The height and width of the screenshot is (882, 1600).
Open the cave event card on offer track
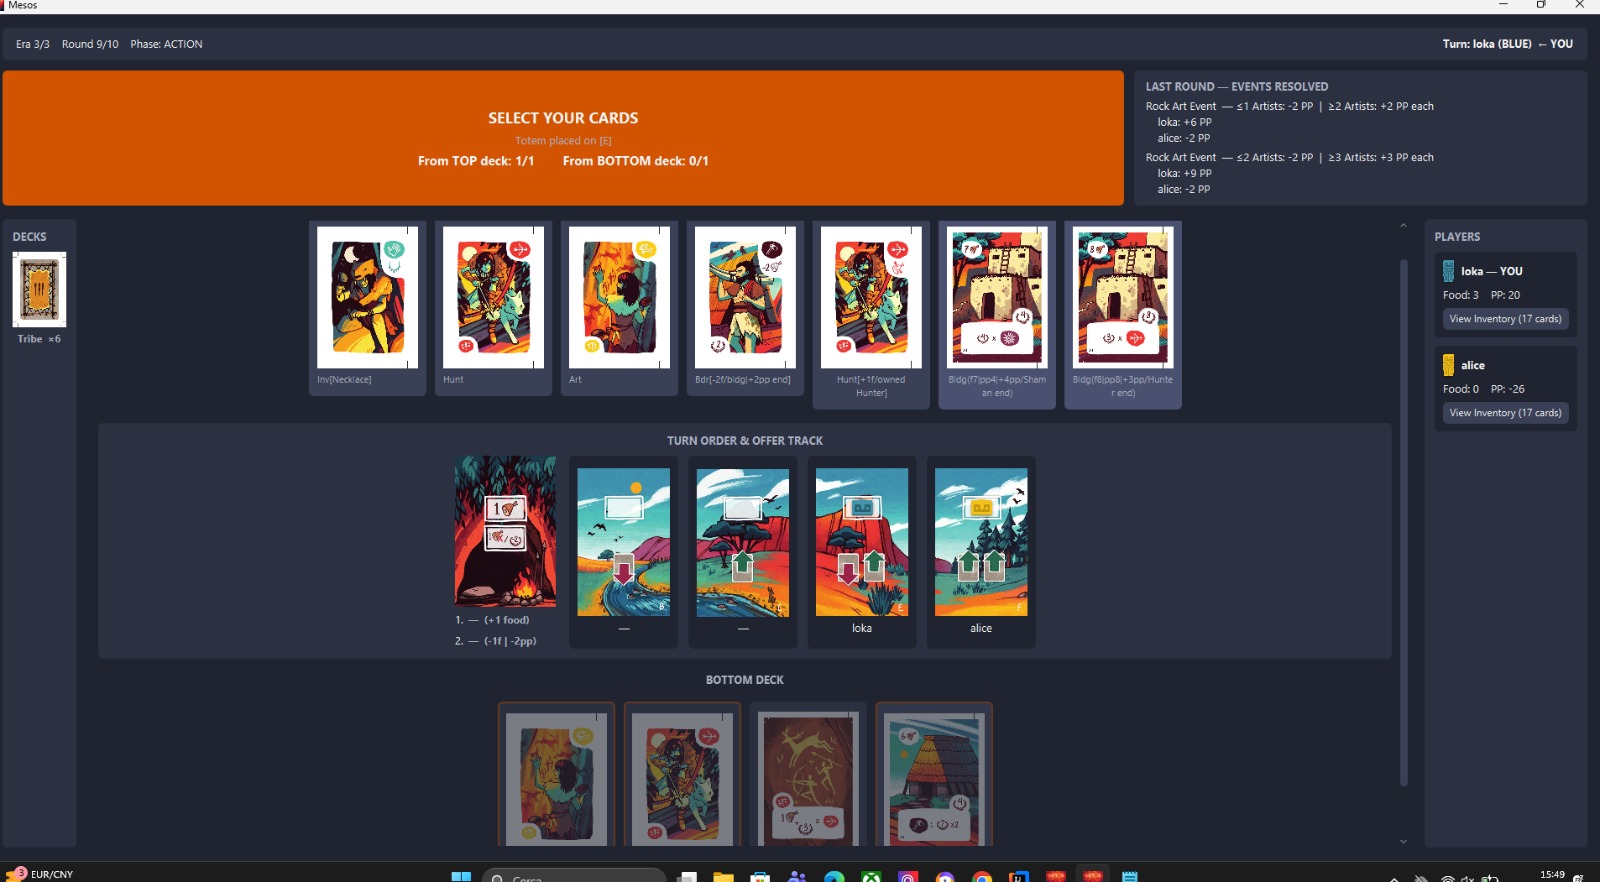[x=505, y=532]
